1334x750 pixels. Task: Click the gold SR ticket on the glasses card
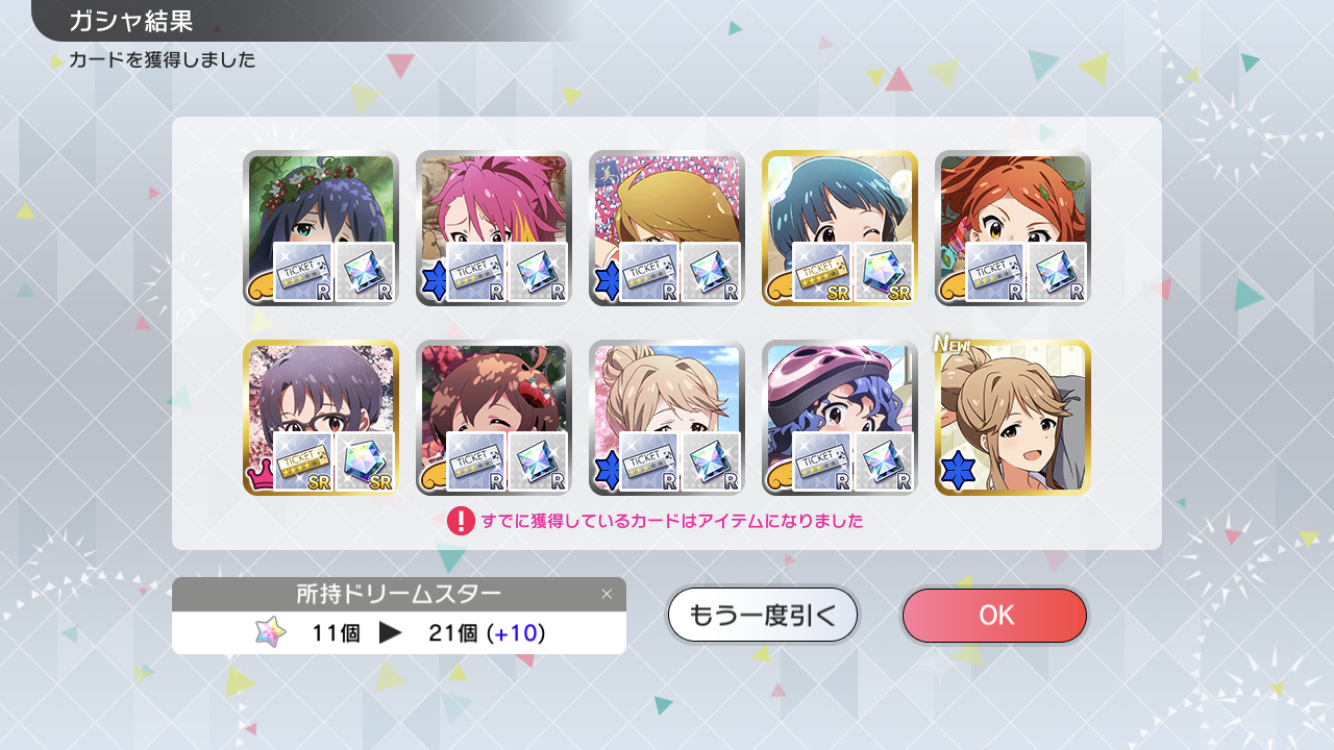[303, 461]
